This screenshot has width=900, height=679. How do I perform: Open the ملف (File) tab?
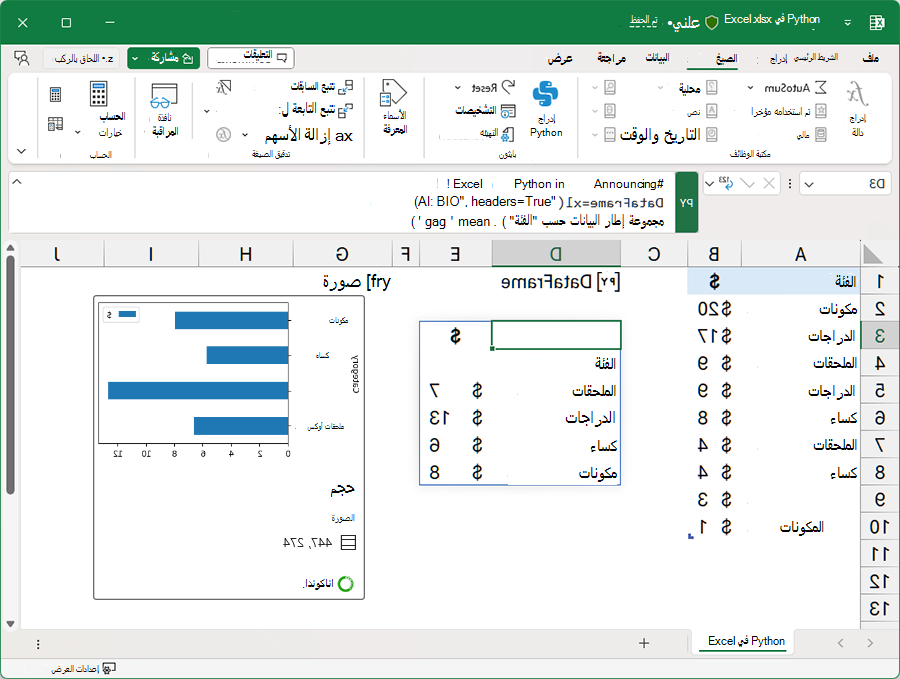870,57
